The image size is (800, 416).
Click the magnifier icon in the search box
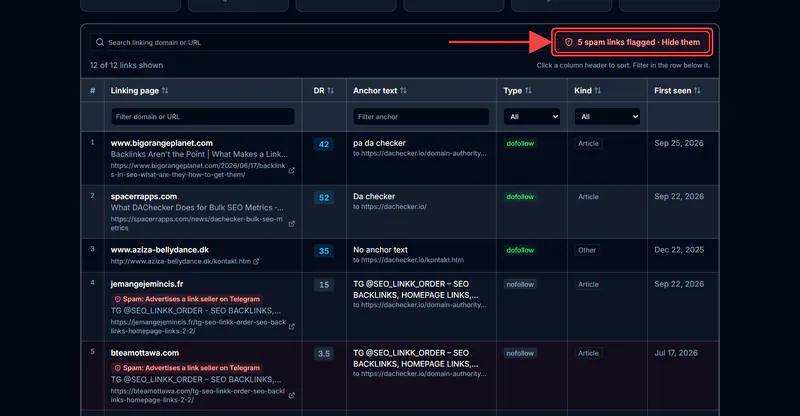click(x=100, y=42)
